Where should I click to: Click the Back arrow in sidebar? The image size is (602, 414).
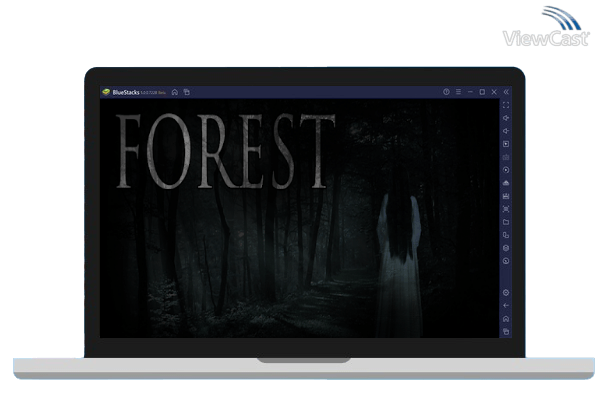(506, 306)
